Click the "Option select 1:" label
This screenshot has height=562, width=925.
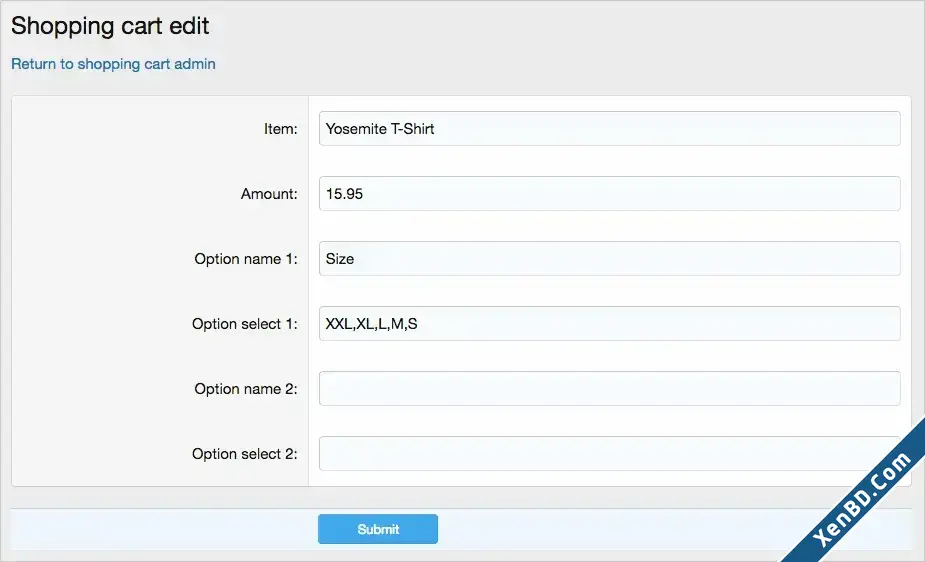point(245,324)
